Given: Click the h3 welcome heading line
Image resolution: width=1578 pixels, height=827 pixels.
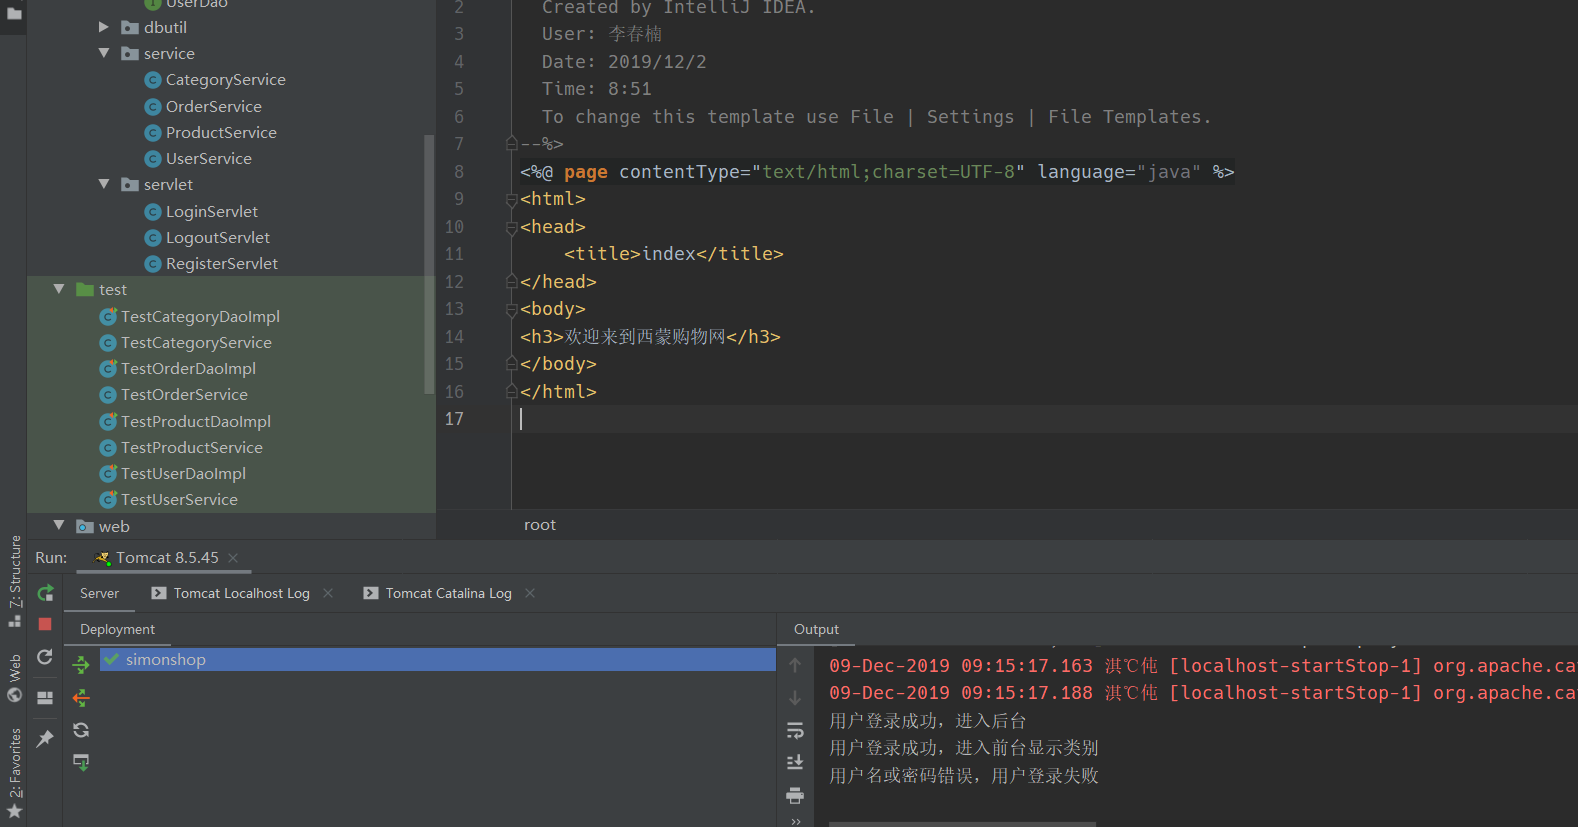Looking at the screenshot, I should (650, 337).
